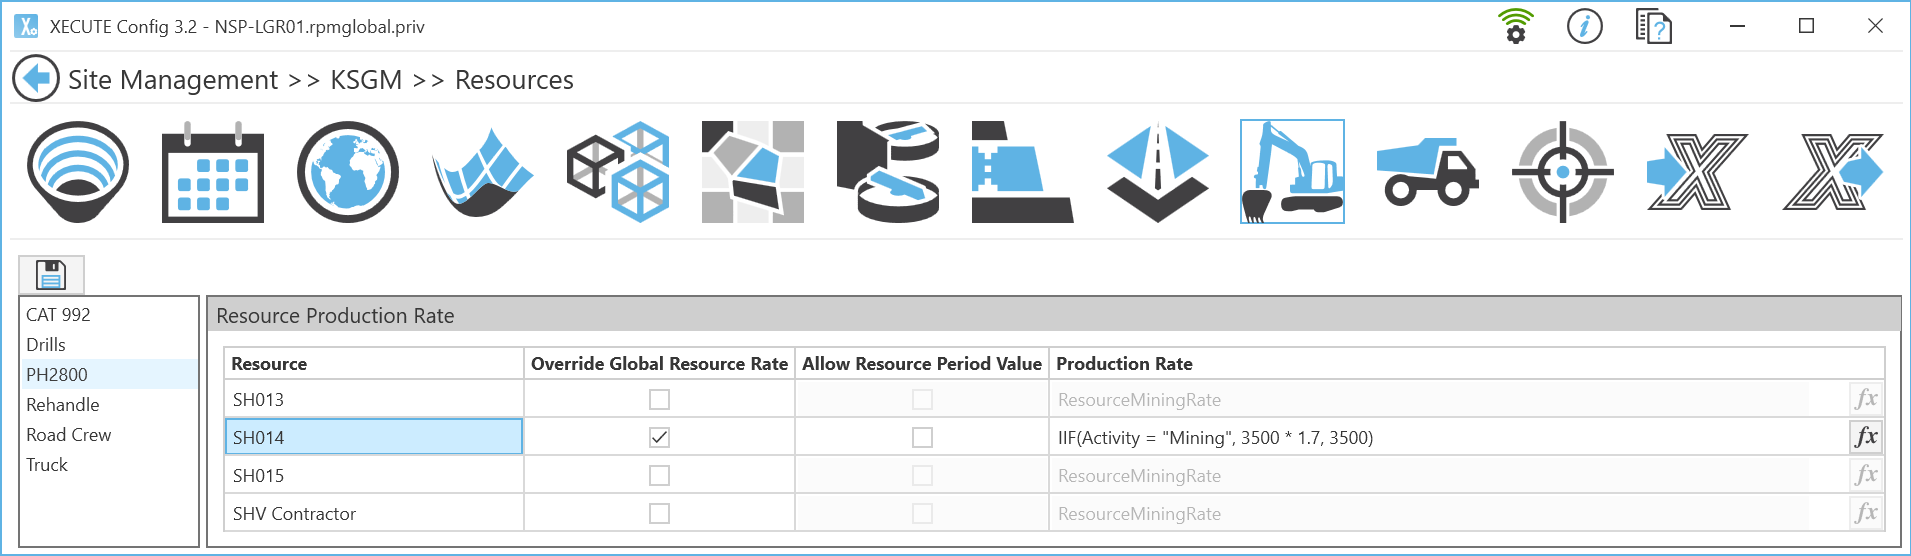Open the stockpile discs icon
1911x556 pixels.
(x=888, y=172)
